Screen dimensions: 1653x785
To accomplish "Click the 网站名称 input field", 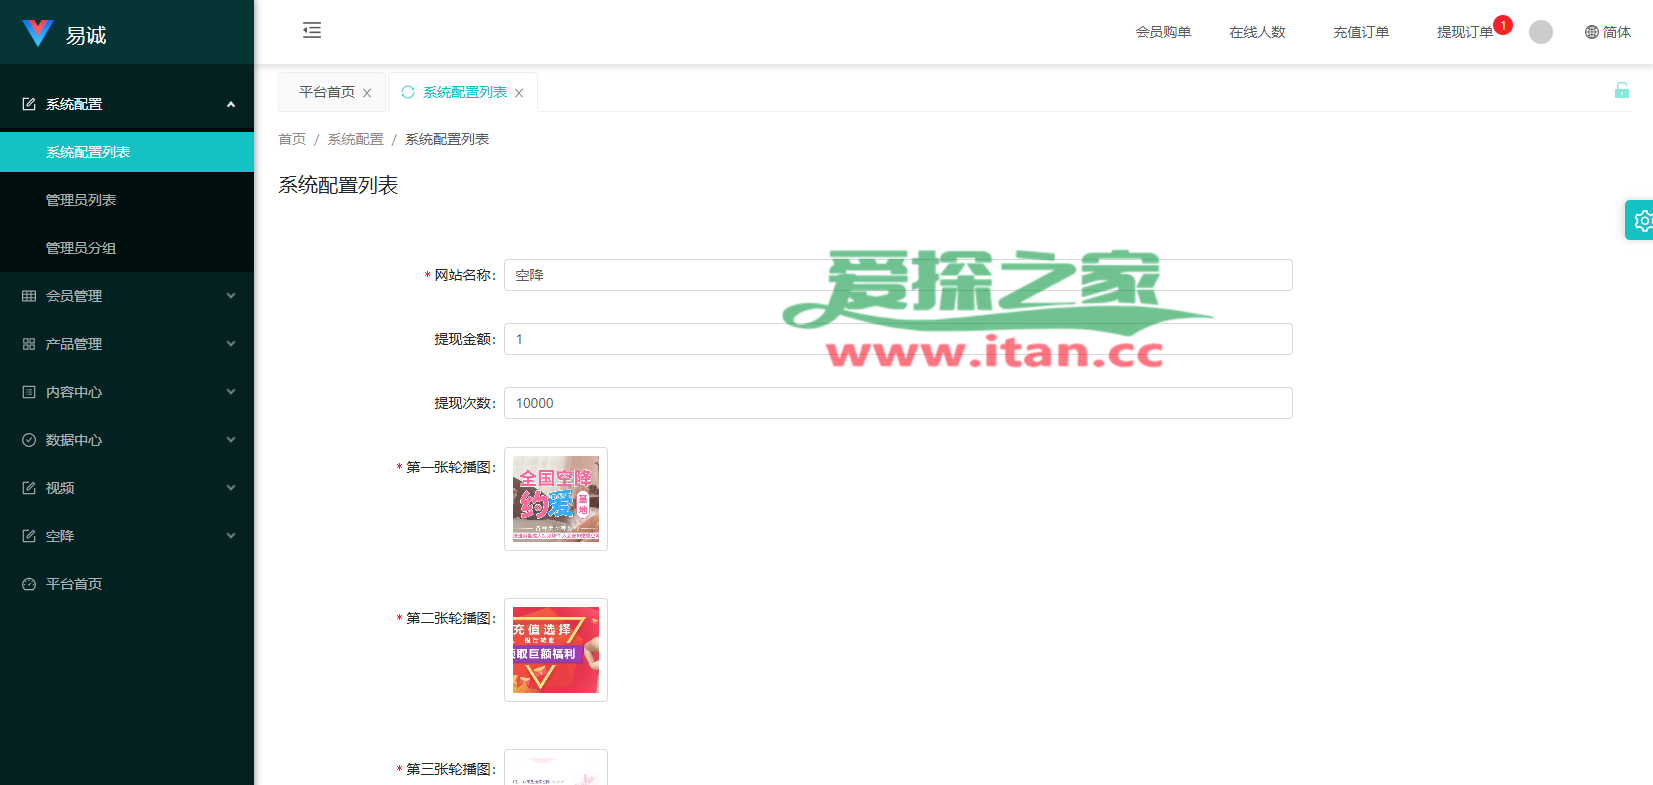I will pyautogui.click(x=897, y=275).
